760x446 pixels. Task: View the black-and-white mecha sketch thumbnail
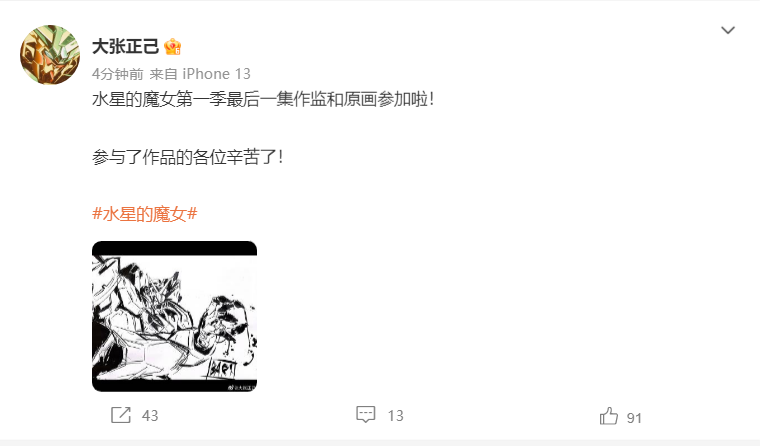(174, 316)
